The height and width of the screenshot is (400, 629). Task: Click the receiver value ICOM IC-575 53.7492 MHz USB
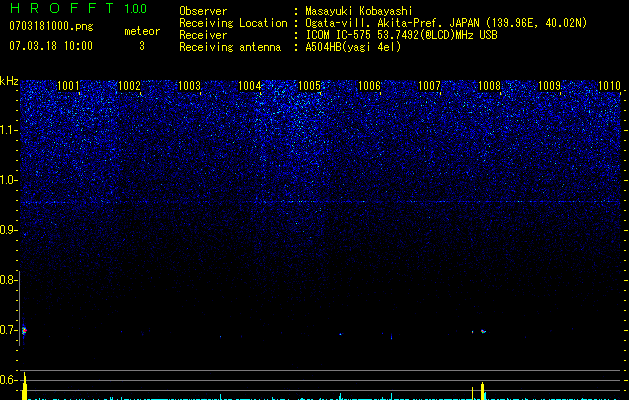click(401, 35)
